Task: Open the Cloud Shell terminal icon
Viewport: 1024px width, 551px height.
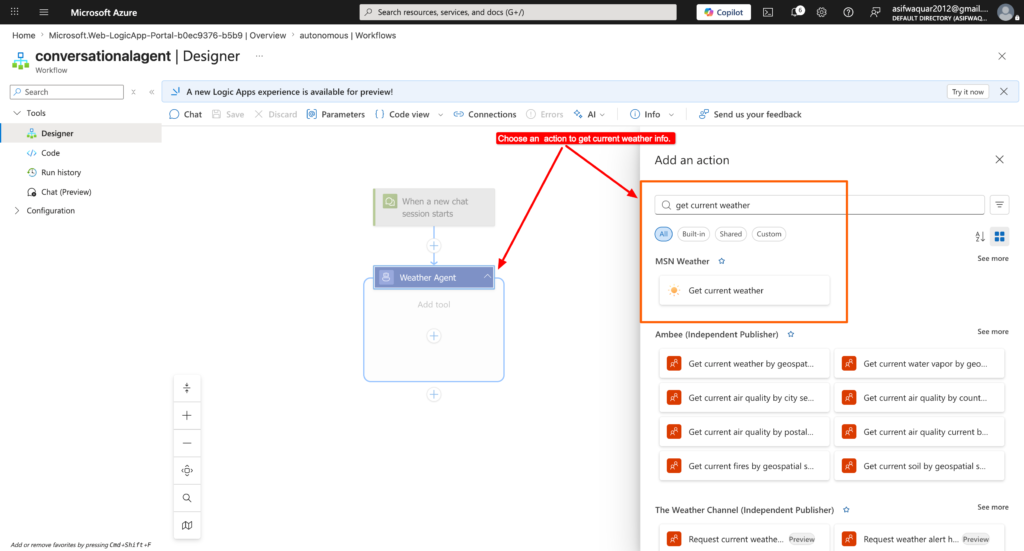Action: pos(768,12)
